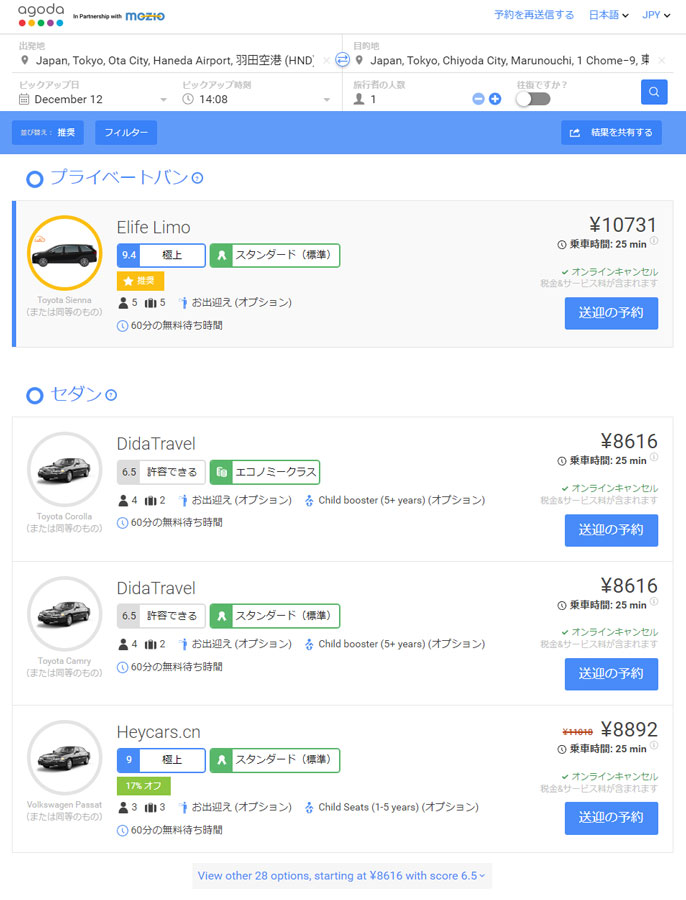Open the pickup date dropdown December 12

(93, 99)
